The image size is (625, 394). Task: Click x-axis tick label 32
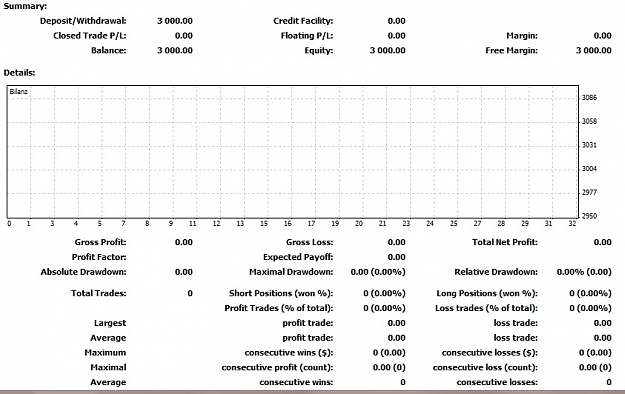coord(572,224)
